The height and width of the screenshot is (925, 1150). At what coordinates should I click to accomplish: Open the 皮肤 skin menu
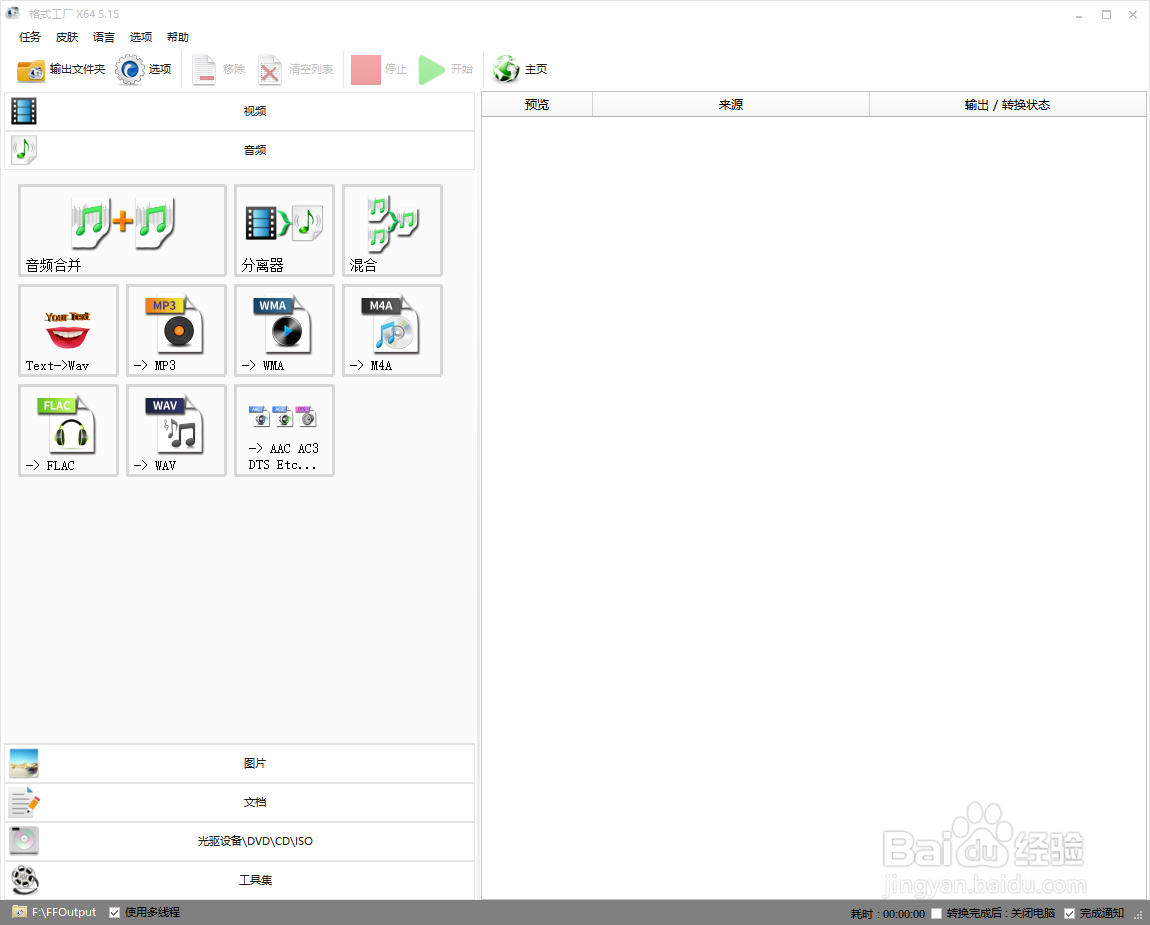67,37
